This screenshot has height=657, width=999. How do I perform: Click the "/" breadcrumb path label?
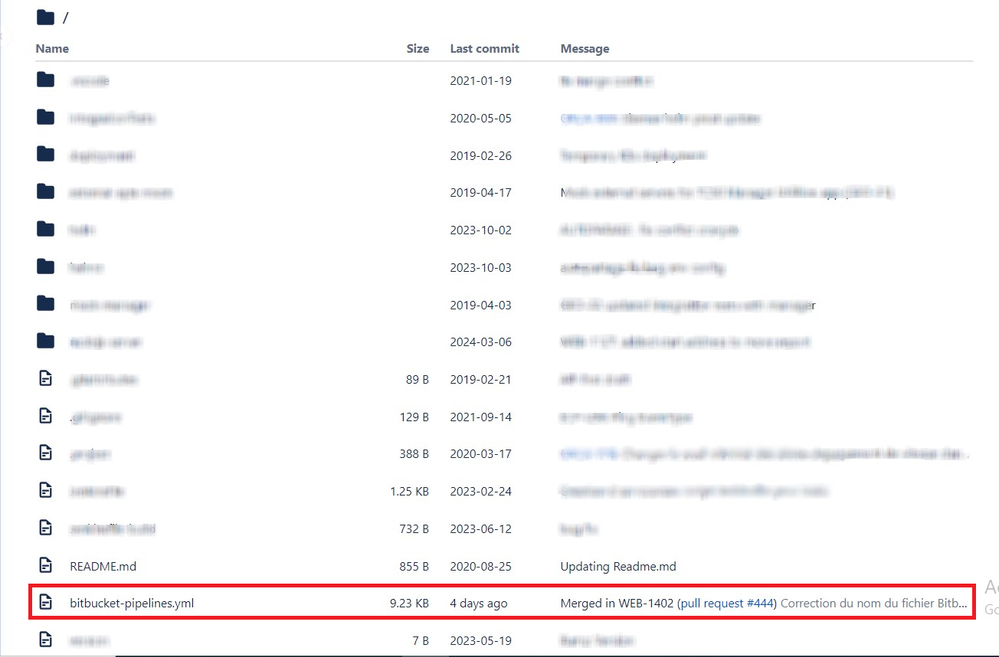[66, 16]
